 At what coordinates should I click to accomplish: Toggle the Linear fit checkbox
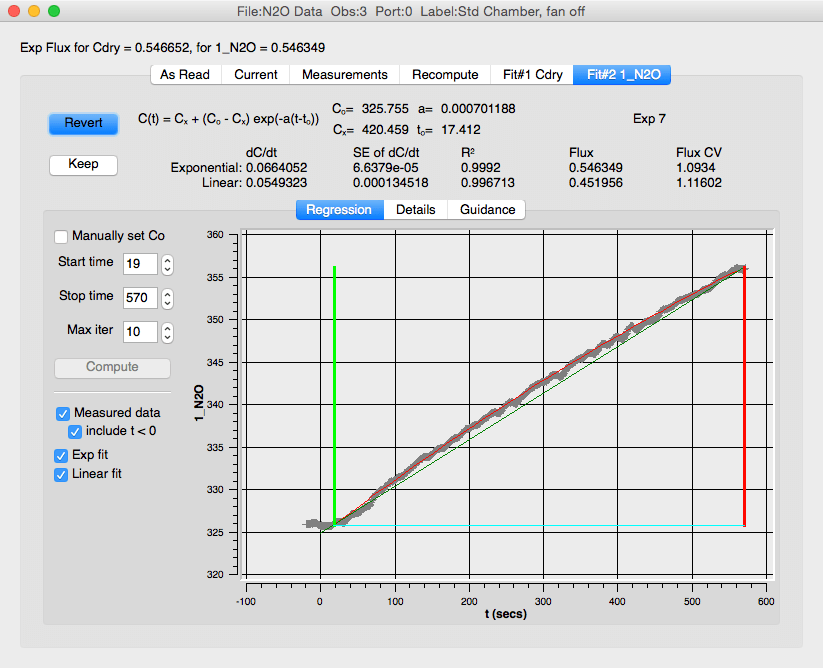63,474
